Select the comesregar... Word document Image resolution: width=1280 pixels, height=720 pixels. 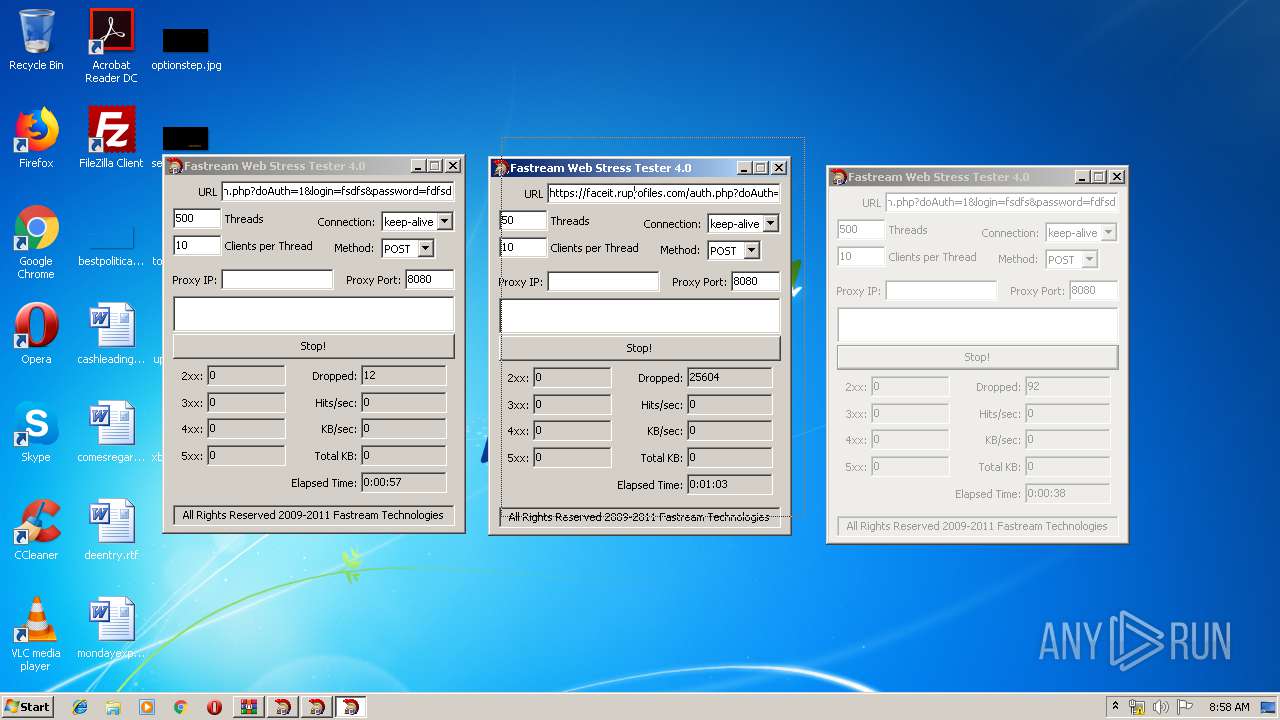[111, 432]
